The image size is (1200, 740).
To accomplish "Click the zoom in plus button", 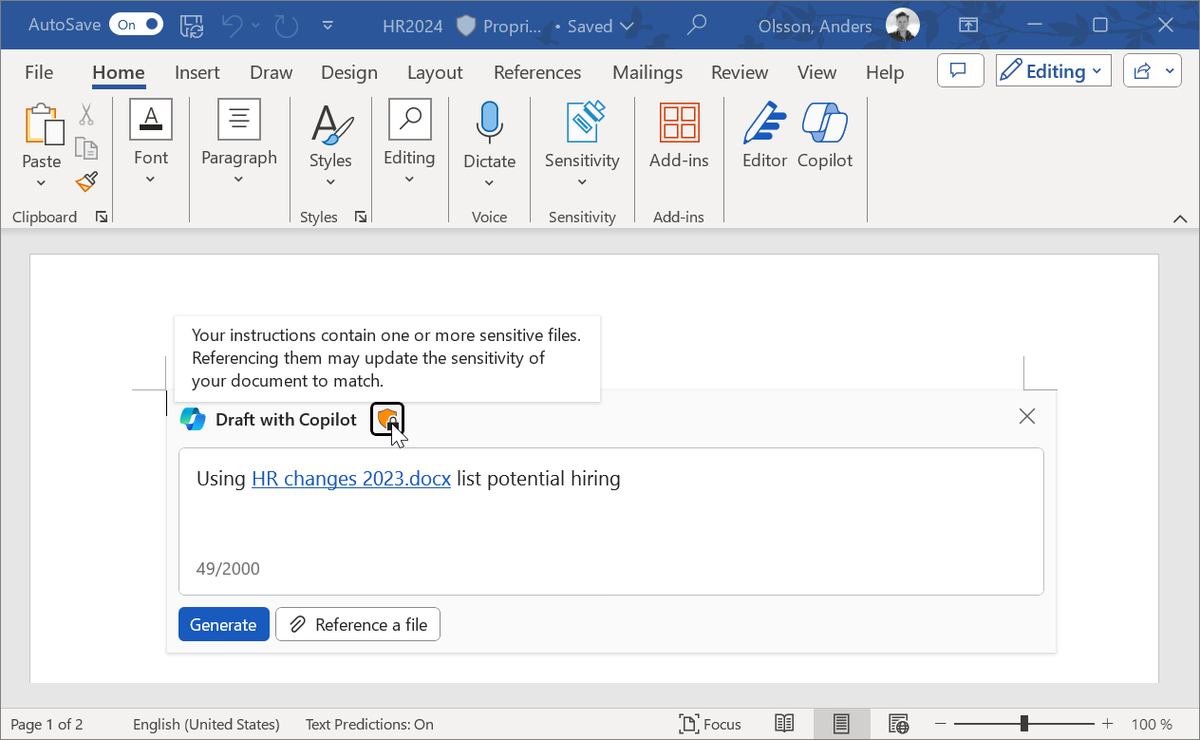I will 1107,723.
